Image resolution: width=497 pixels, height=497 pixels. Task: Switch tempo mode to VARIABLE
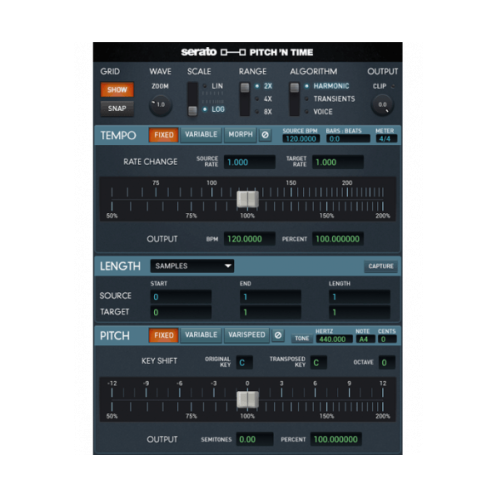click(201, 135)
